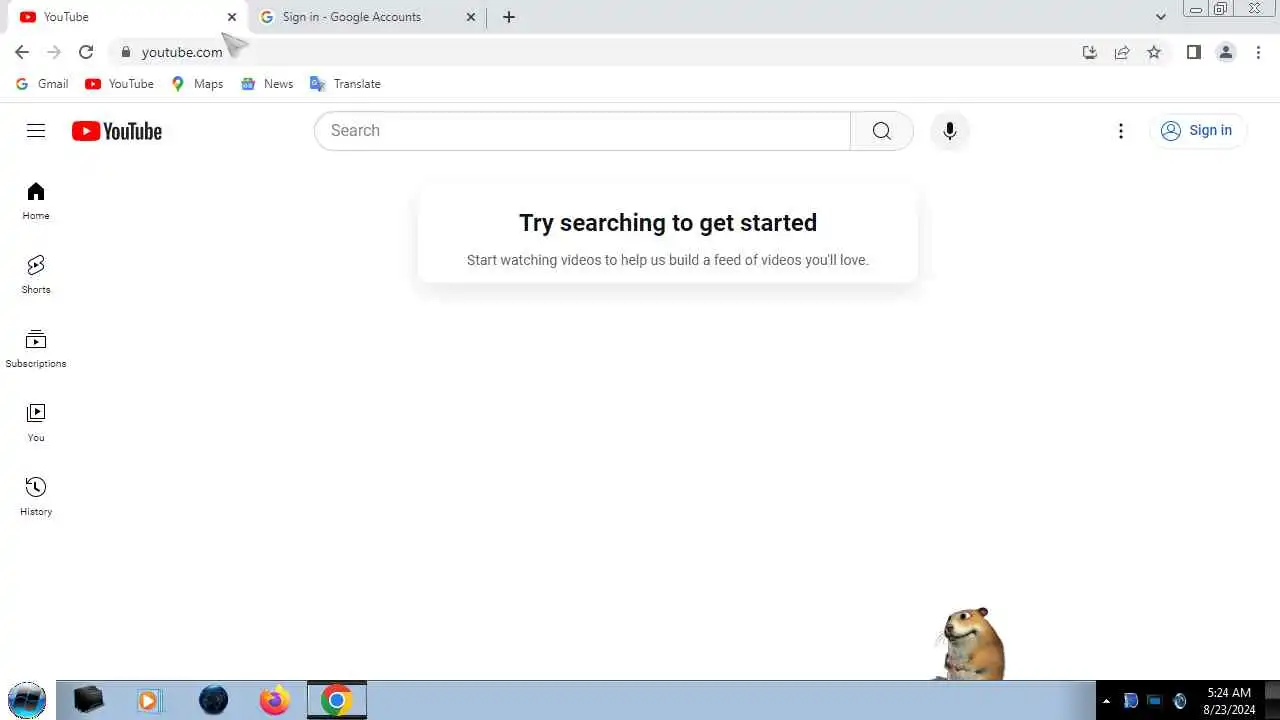Click the Sign in button on YouTube
The width and height of the screenshot is (1280, 720).
point(1197,131)
